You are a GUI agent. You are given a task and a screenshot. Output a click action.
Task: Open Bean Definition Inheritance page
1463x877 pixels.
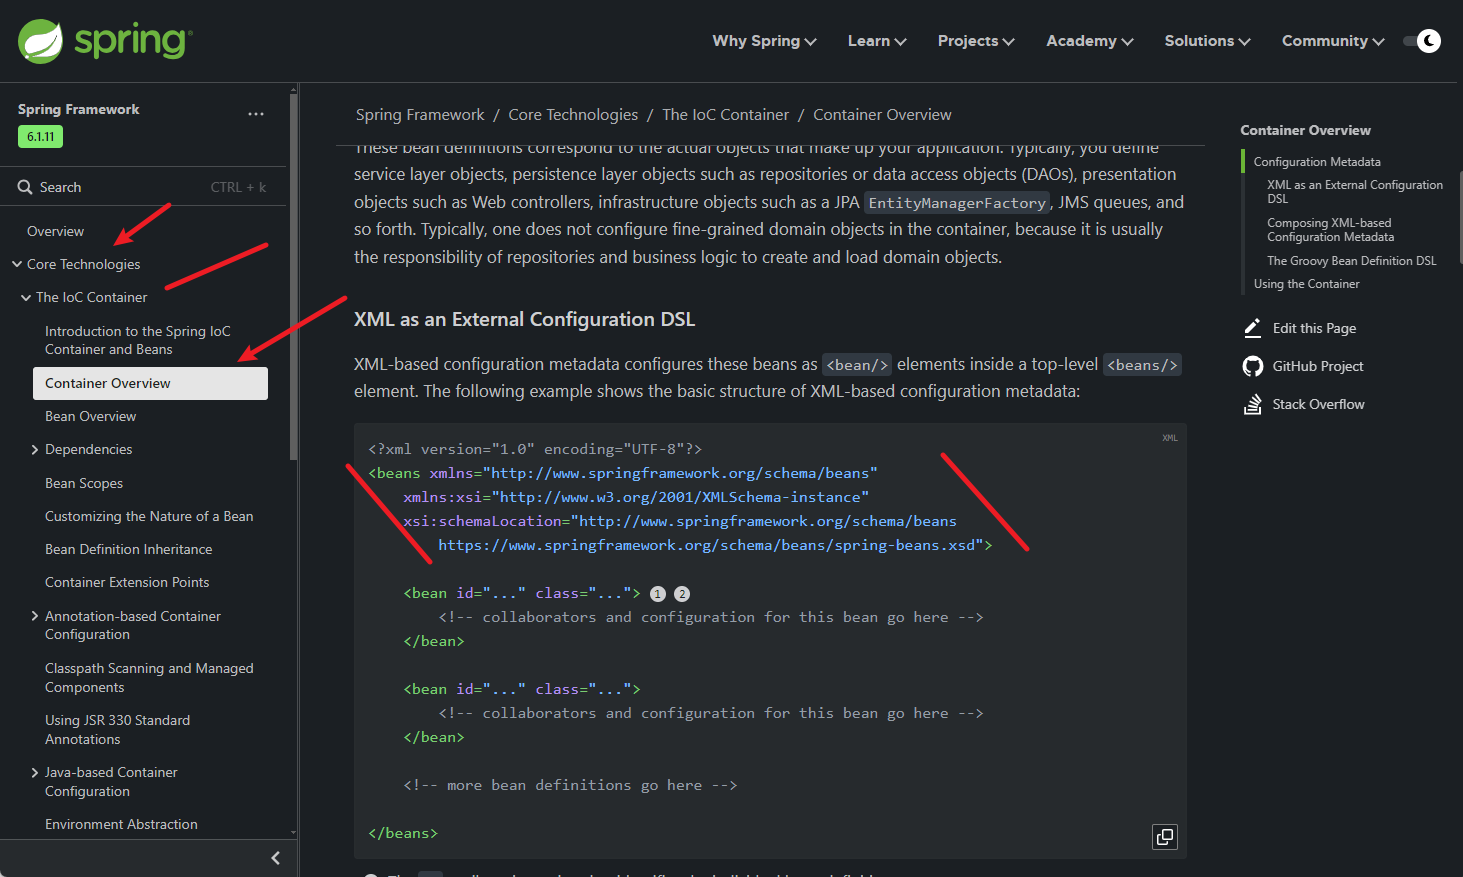pos(128,549)
